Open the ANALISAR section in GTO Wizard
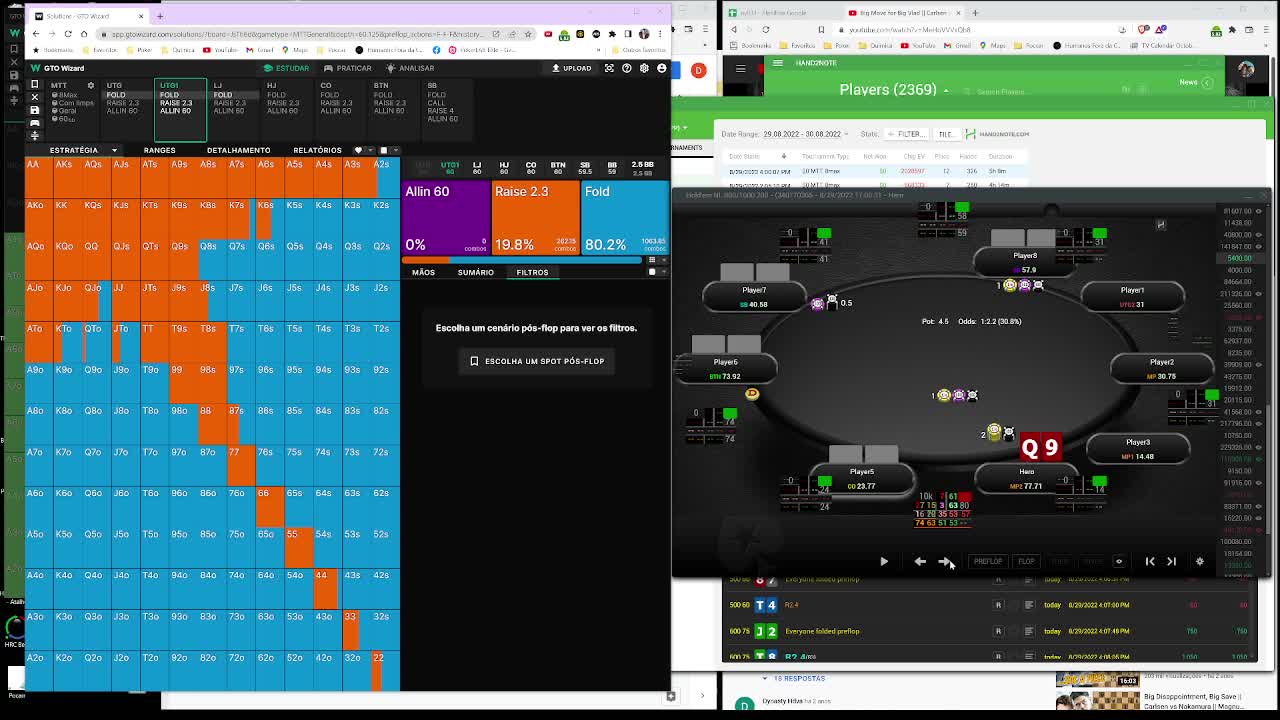Viewport: 1280px width, 720px height. tap(410, 68)
